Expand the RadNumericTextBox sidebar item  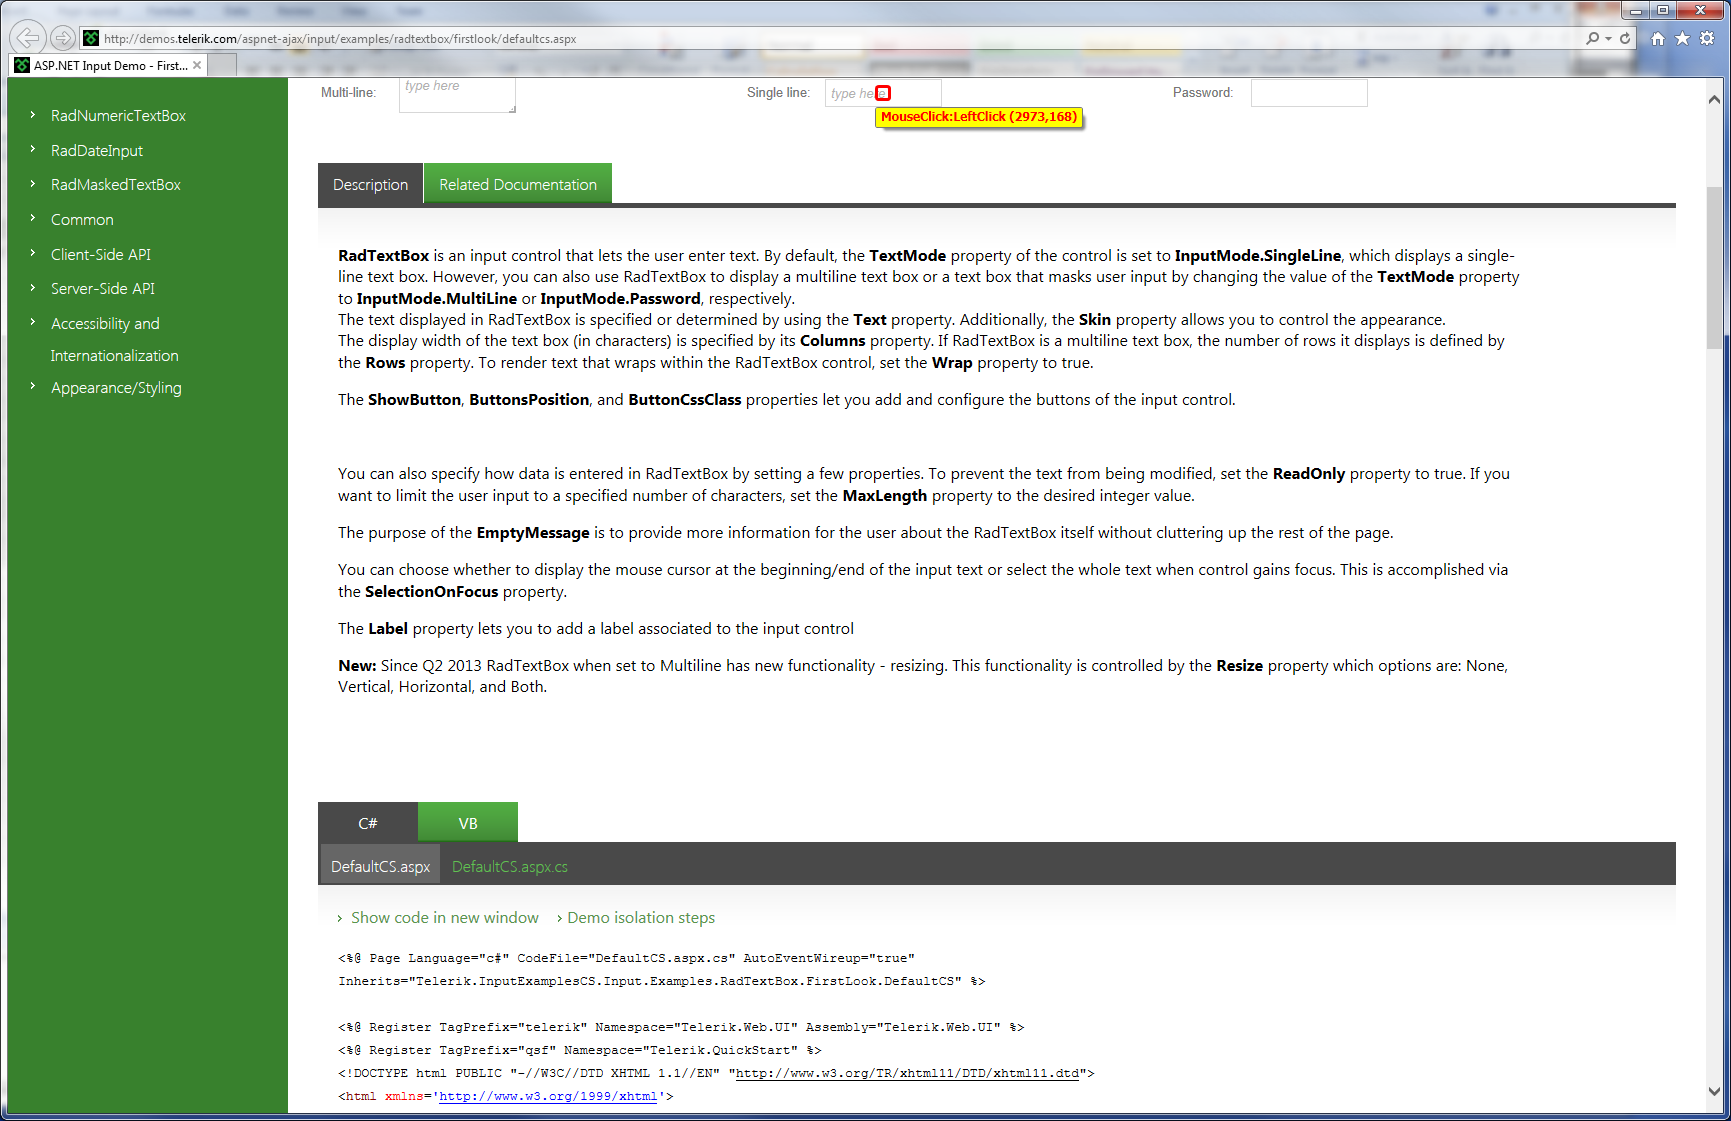[118, 116]
